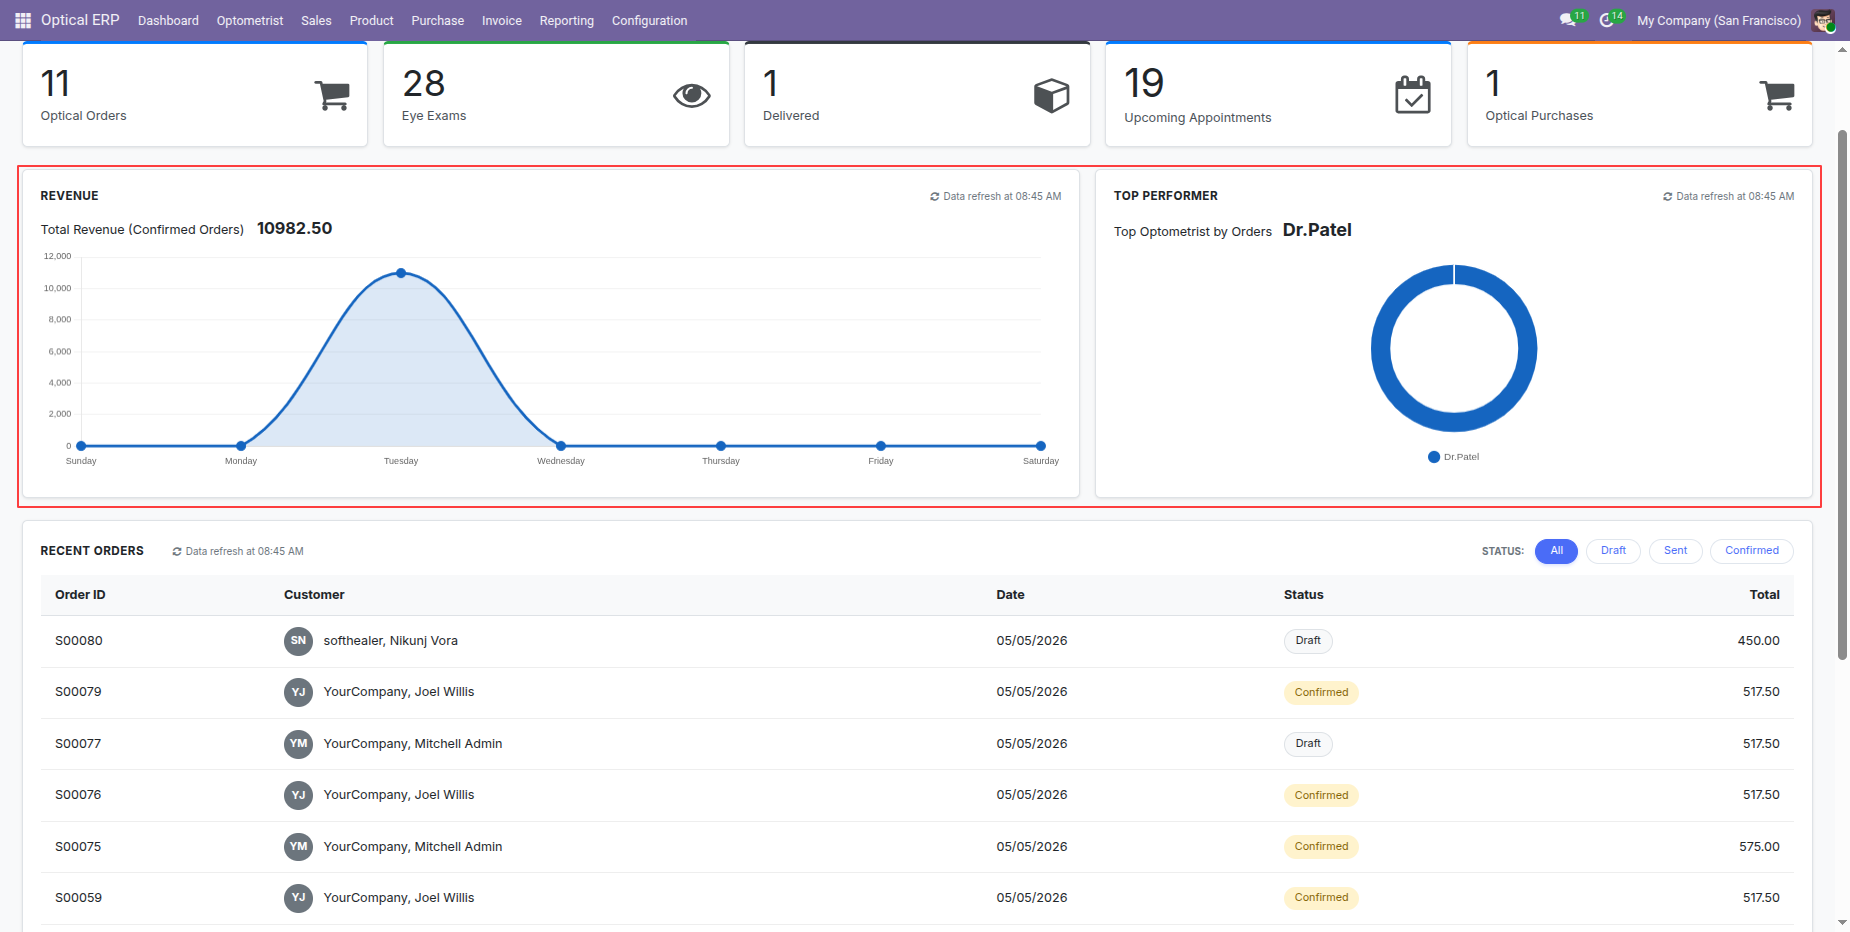Expand the Reporting menu
Viewport: 1850px width, 932px height.
pos(566,20)
